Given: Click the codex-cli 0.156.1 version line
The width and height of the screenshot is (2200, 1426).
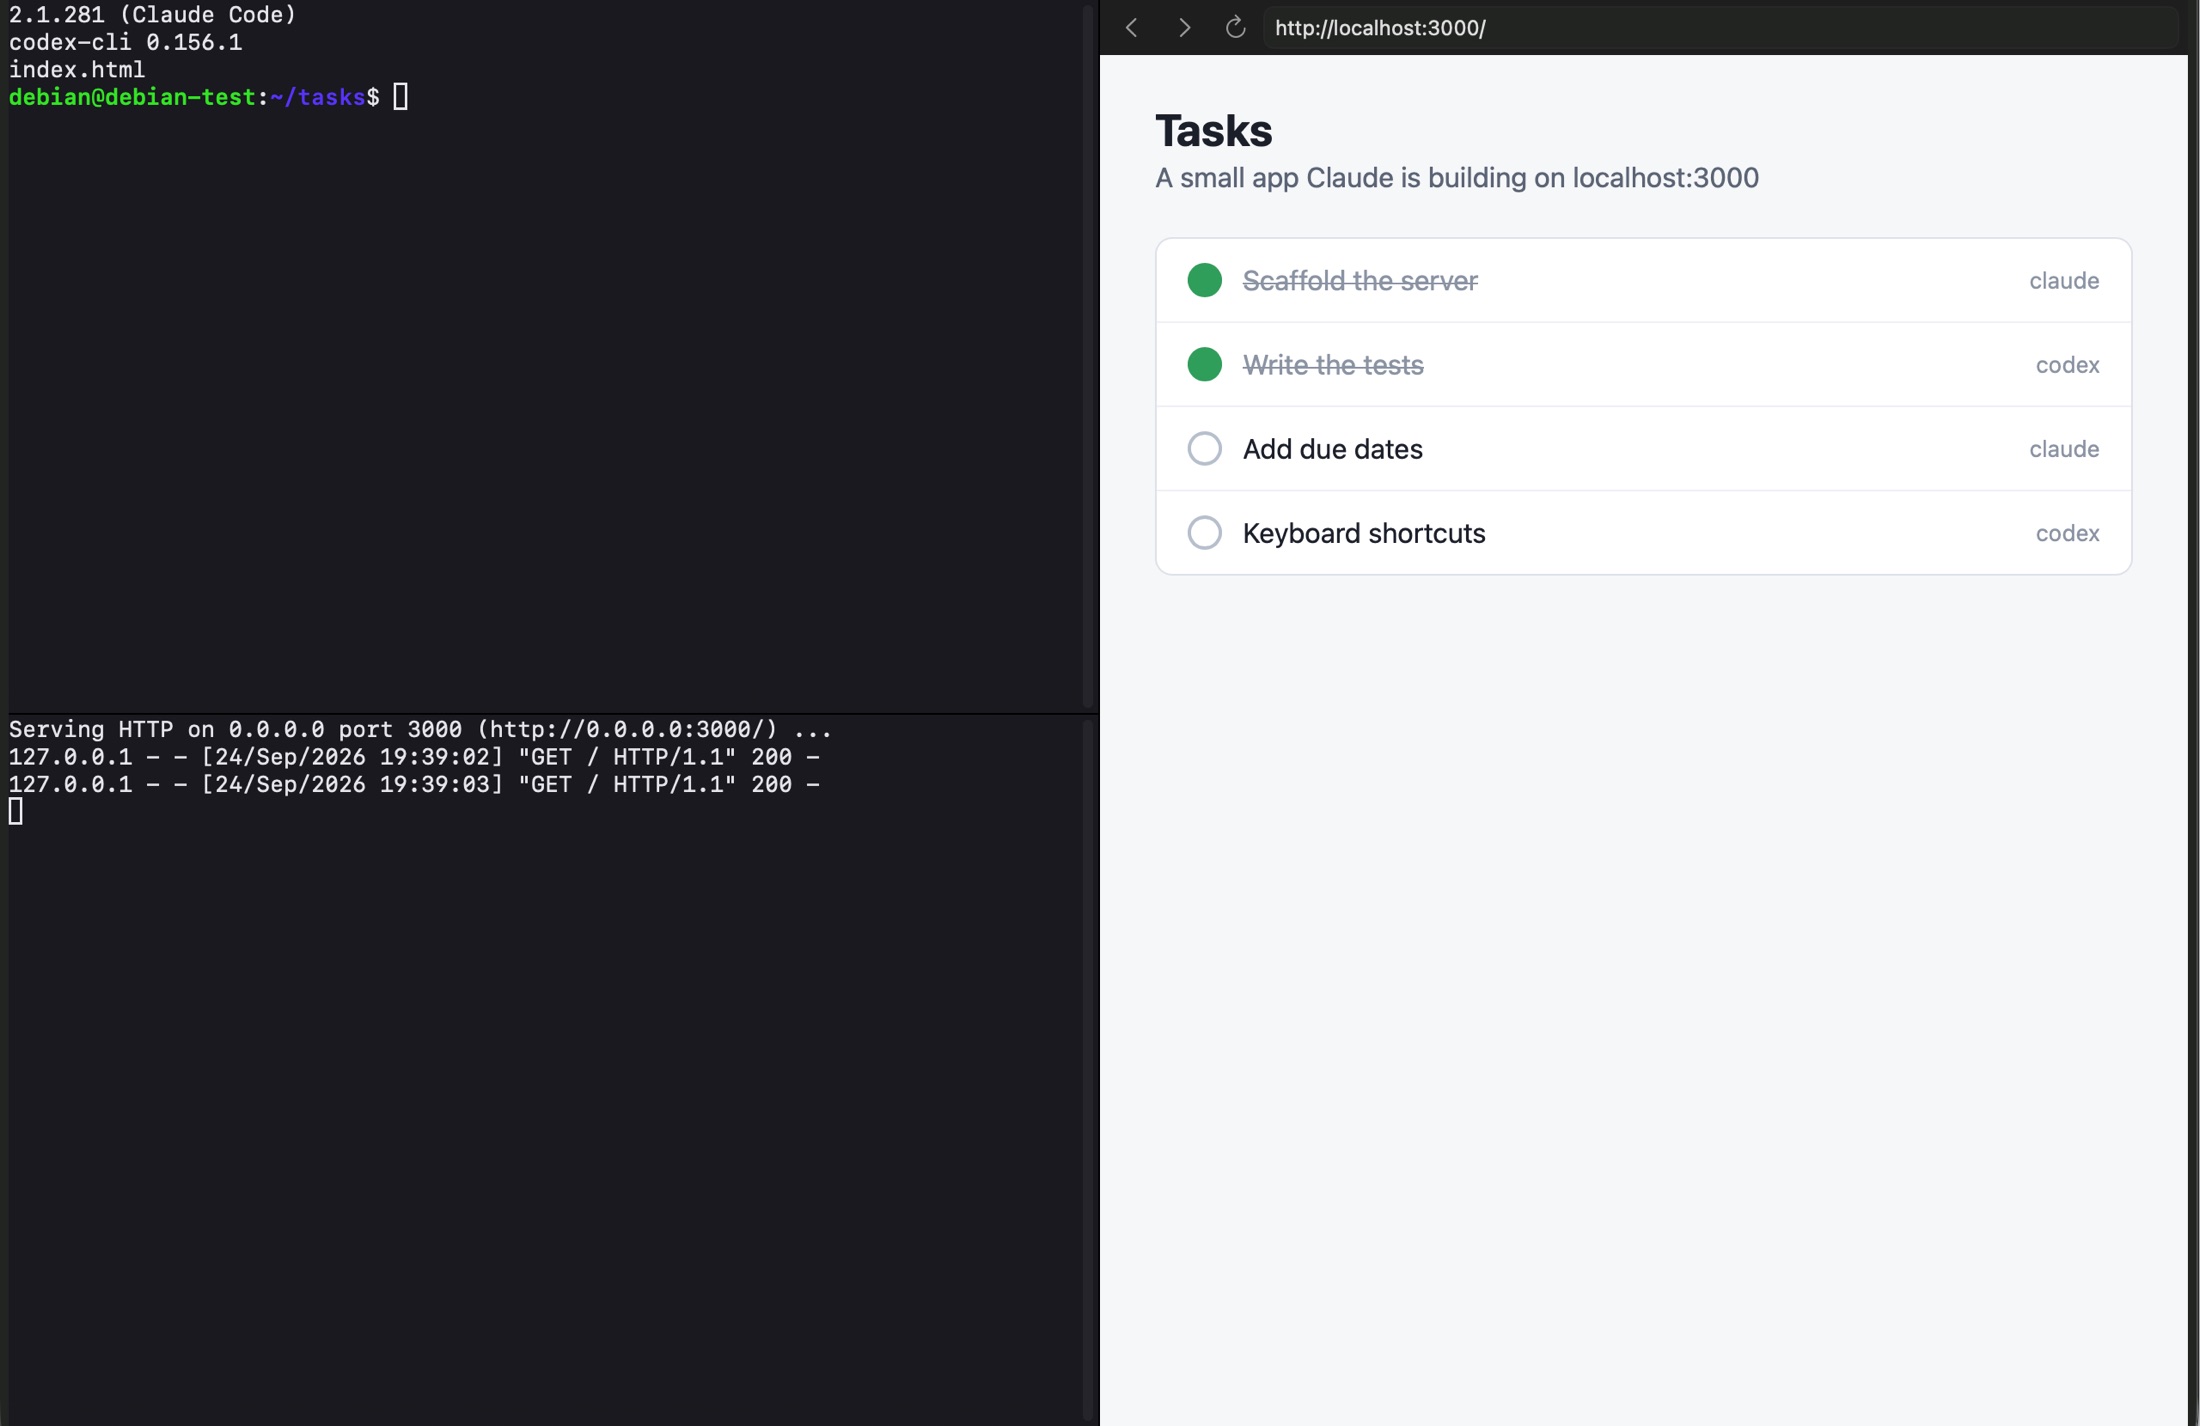Looking at the screenshot, I should [125, 42].
